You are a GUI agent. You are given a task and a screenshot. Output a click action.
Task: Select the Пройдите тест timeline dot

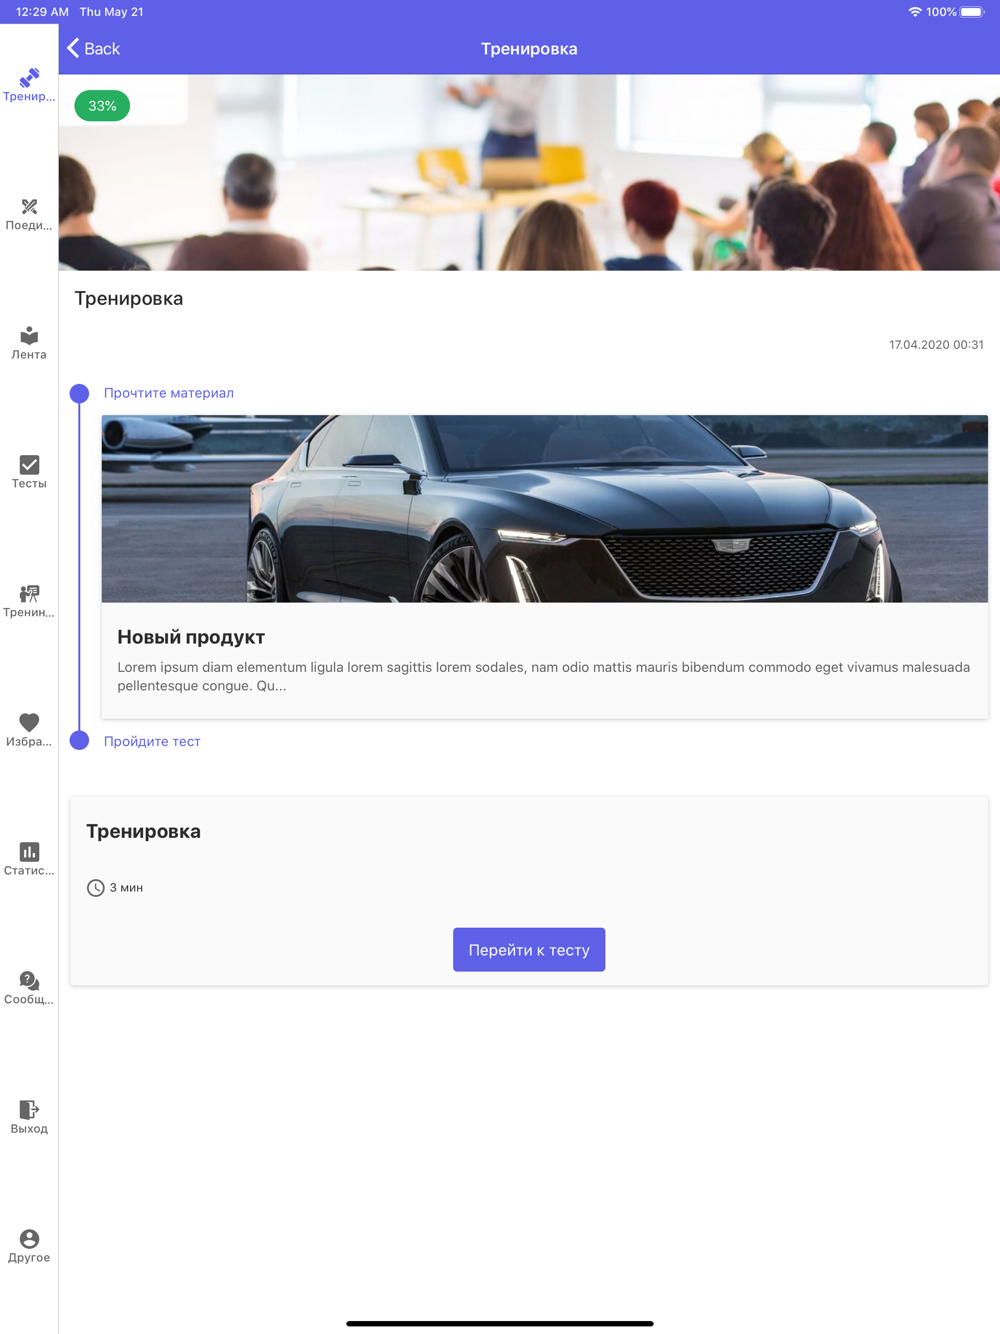coord(79,740)
